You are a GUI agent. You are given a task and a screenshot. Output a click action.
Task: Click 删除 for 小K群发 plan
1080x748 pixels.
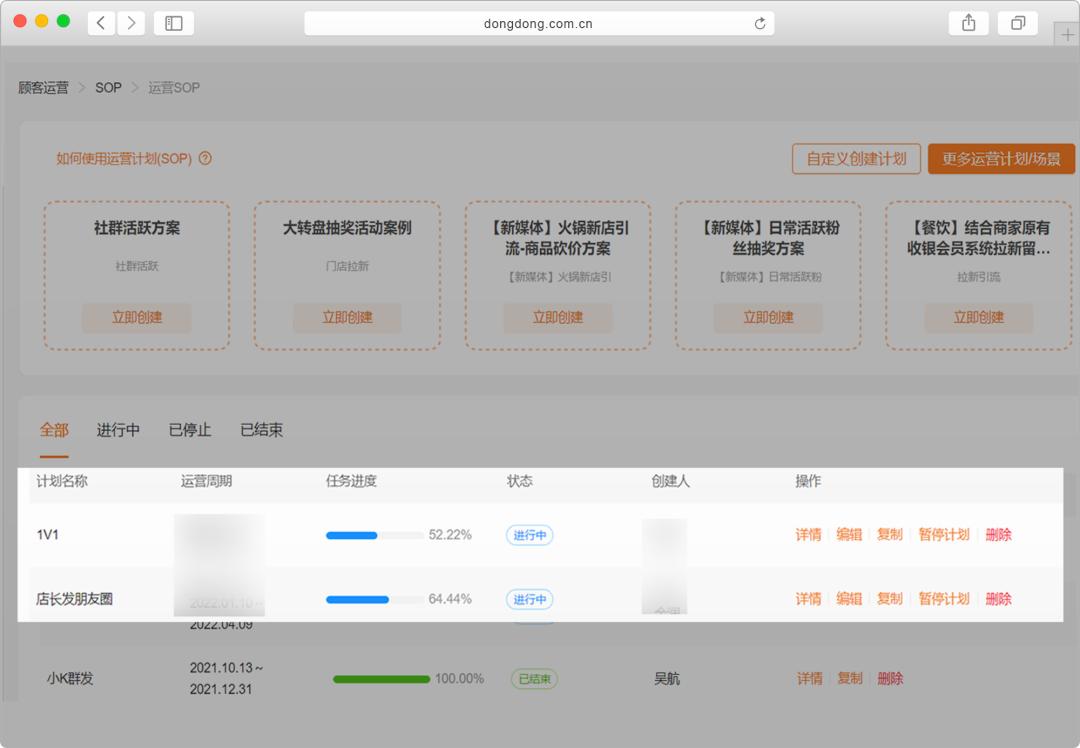click(890, 678)
